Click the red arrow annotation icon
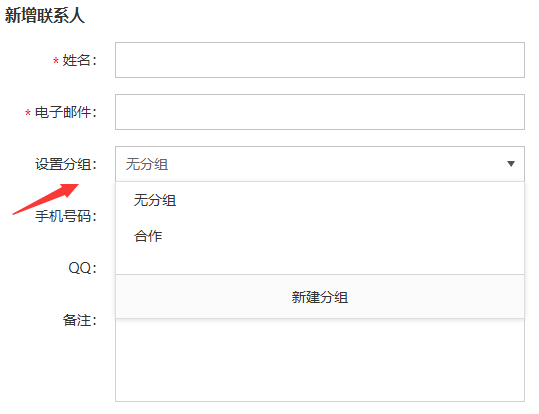 pos(46,199)
